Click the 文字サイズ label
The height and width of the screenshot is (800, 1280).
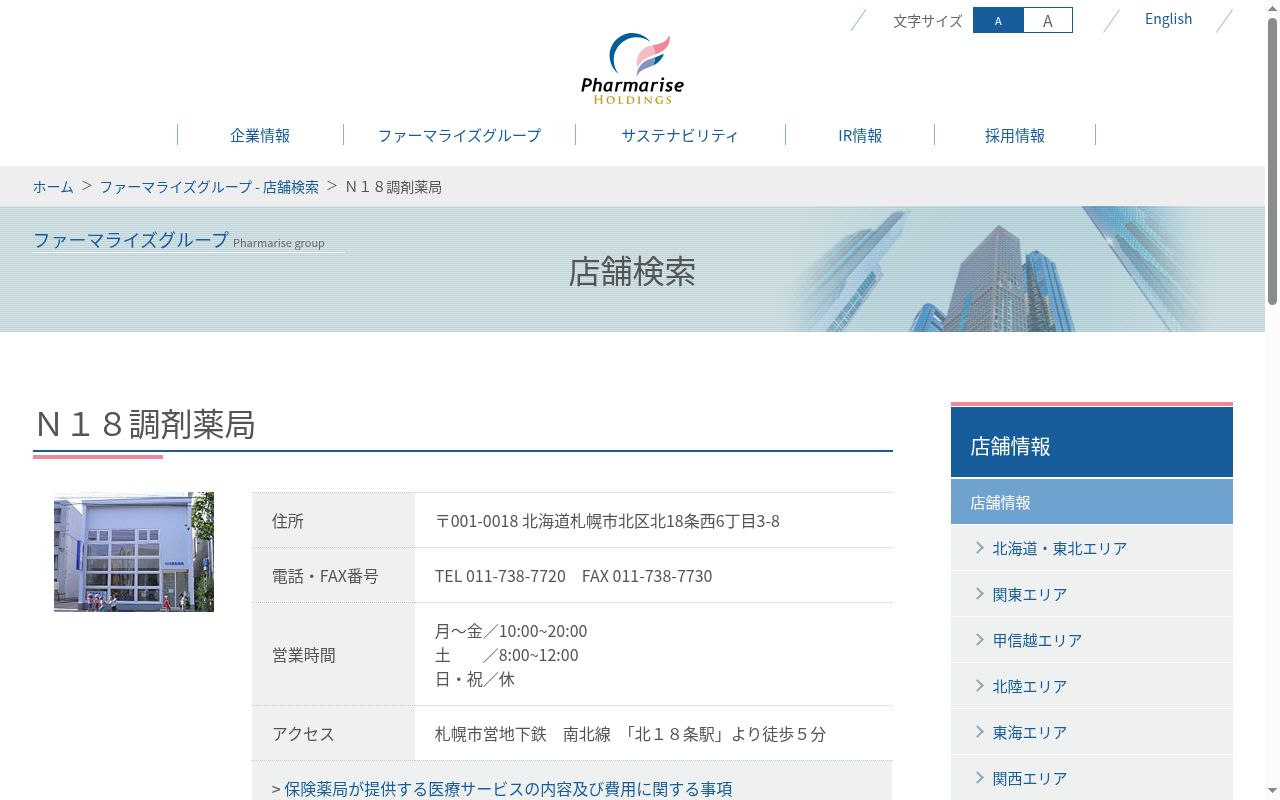[x=927, y=20]
